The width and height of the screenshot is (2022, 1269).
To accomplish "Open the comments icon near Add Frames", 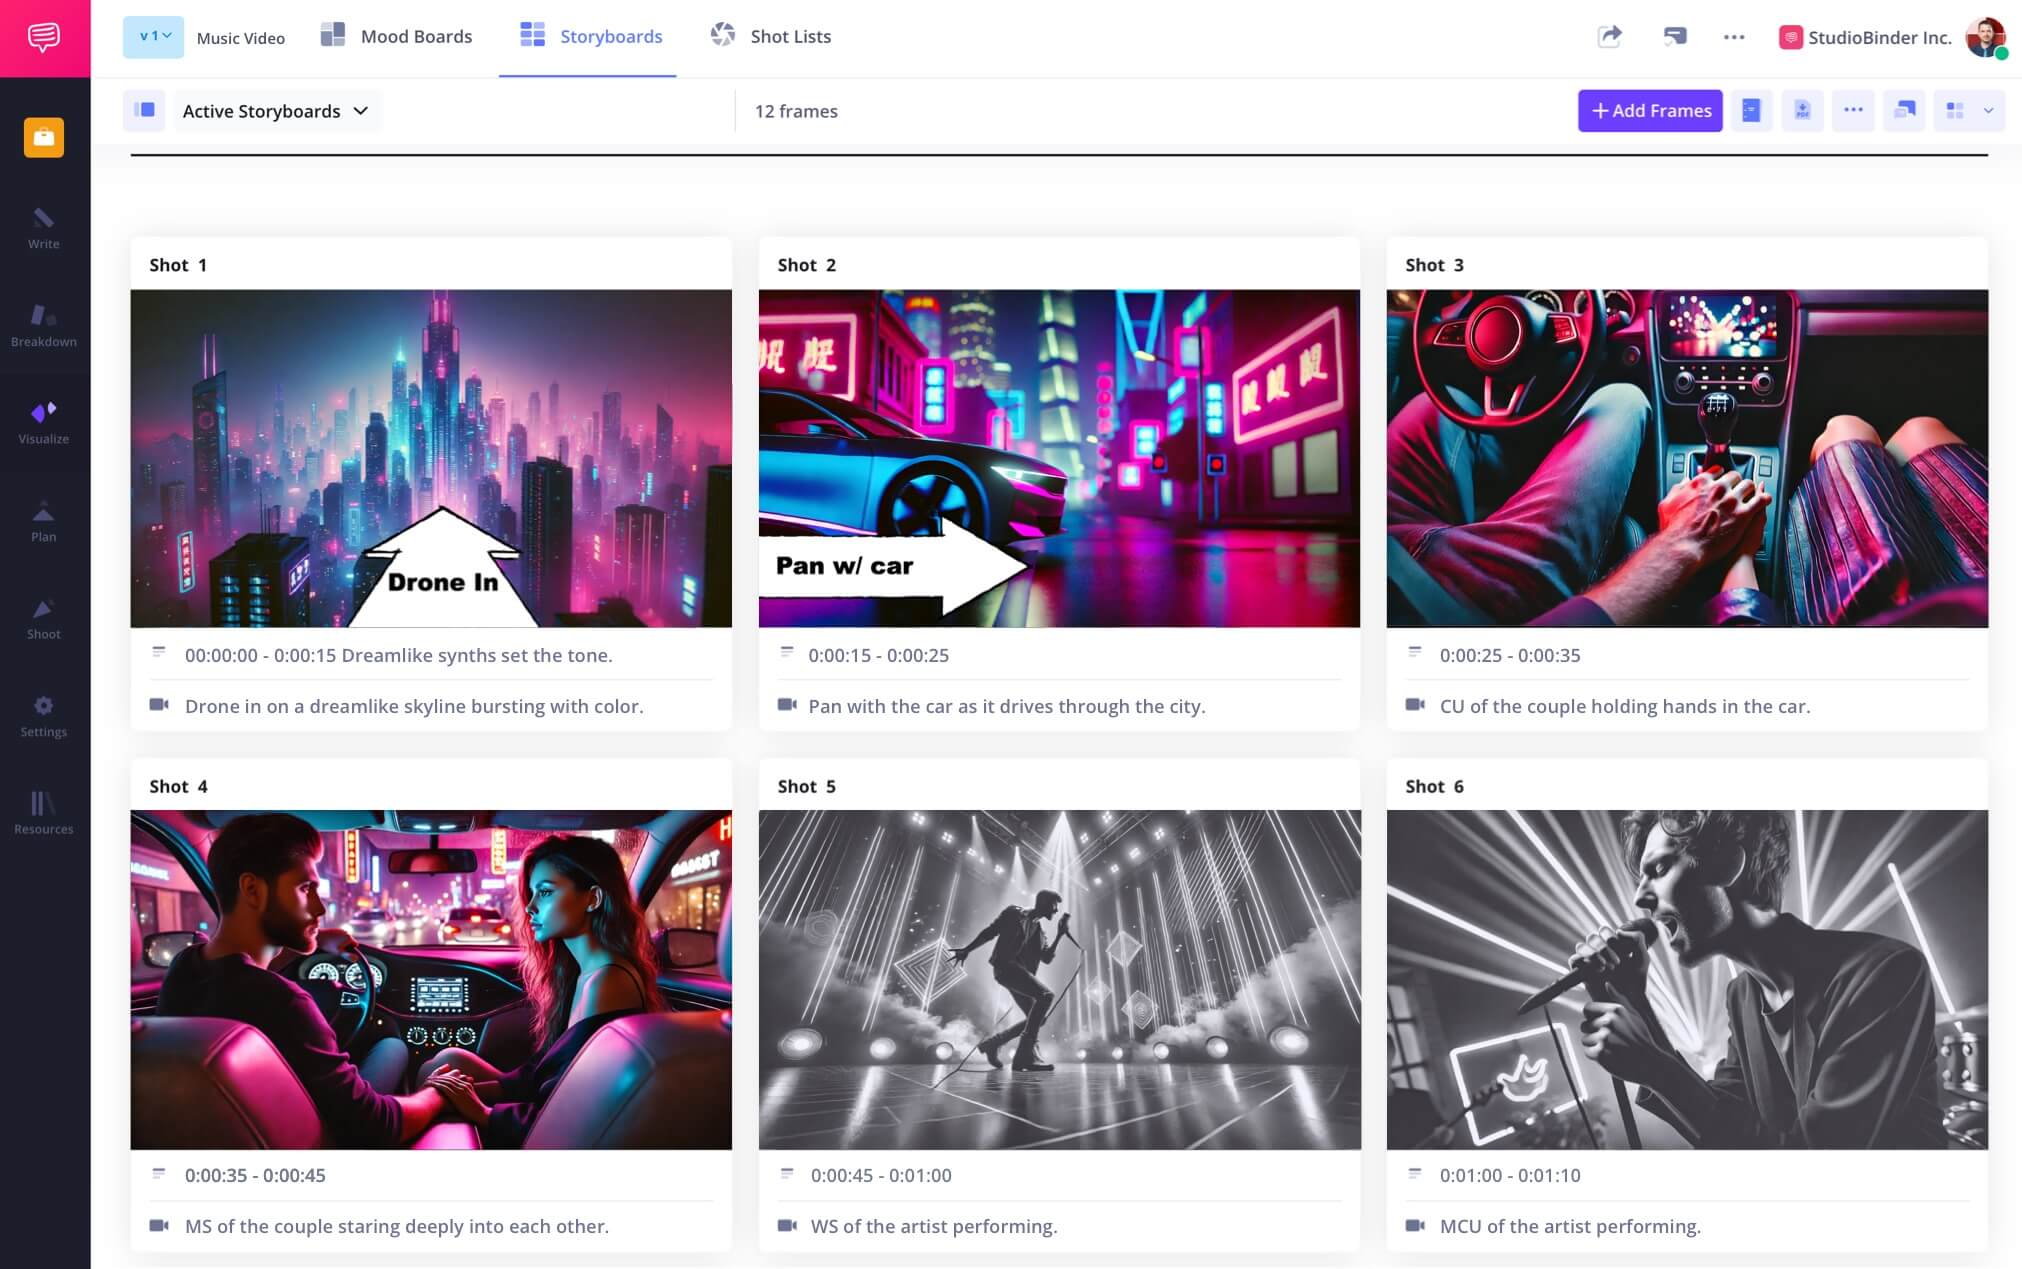I will click(x=1904, y=110).
